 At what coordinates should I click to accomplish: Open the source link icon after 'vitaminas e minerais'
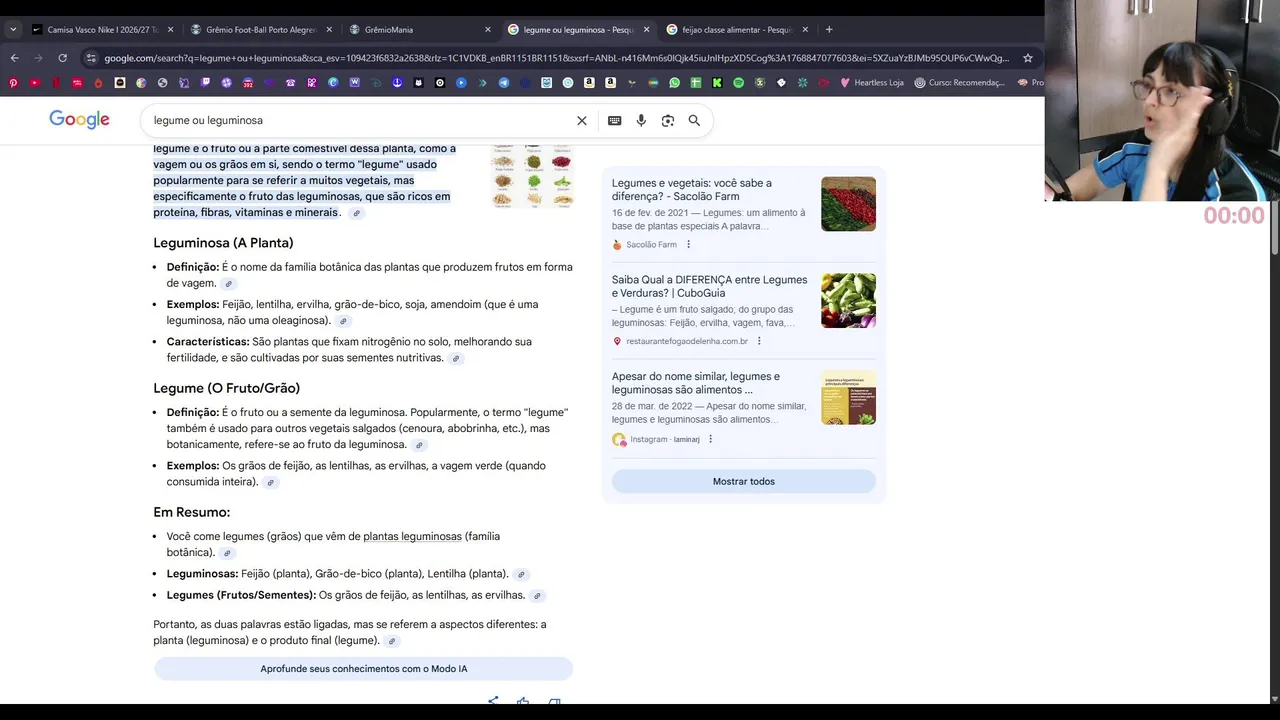[x=356, y=213]
